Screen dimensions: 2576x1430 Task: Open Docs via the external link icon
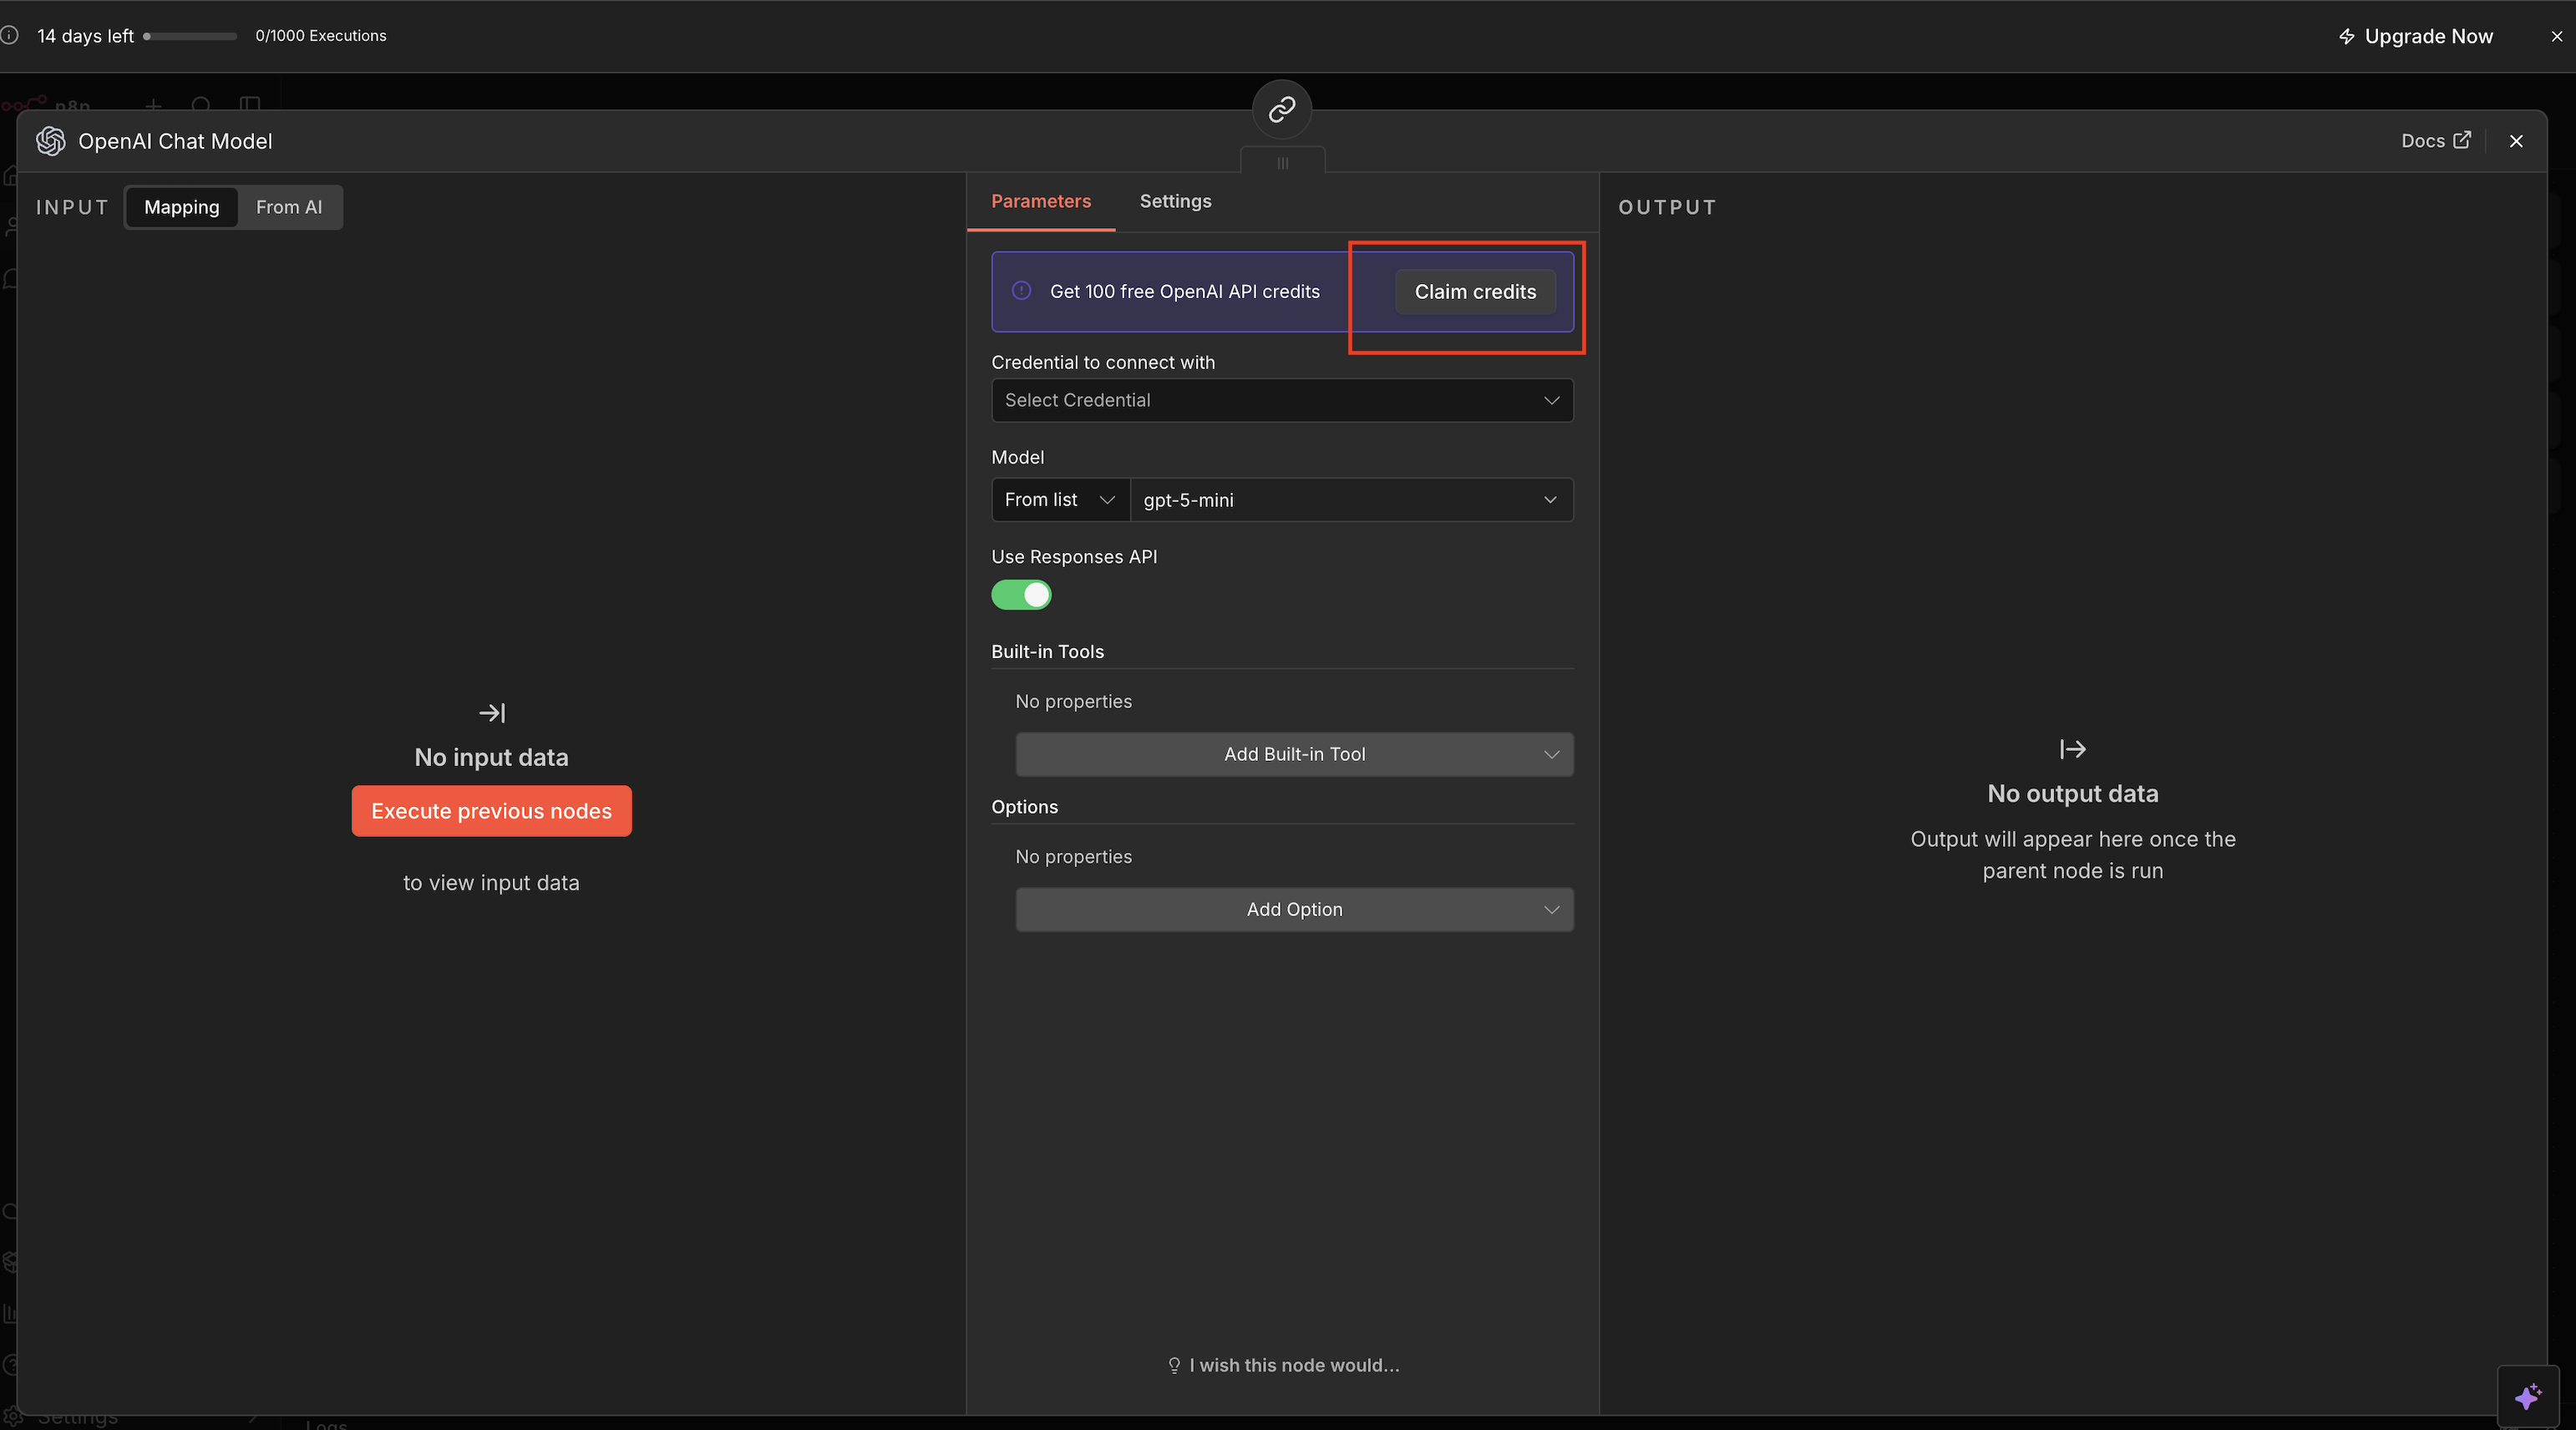[2462, 141]
